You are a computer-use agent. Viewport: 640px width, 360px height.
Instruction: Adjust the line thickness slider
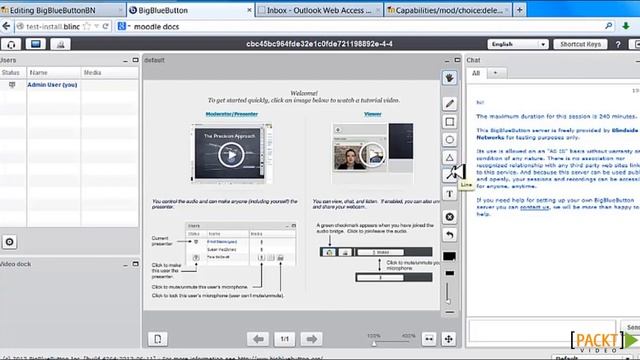448,293
